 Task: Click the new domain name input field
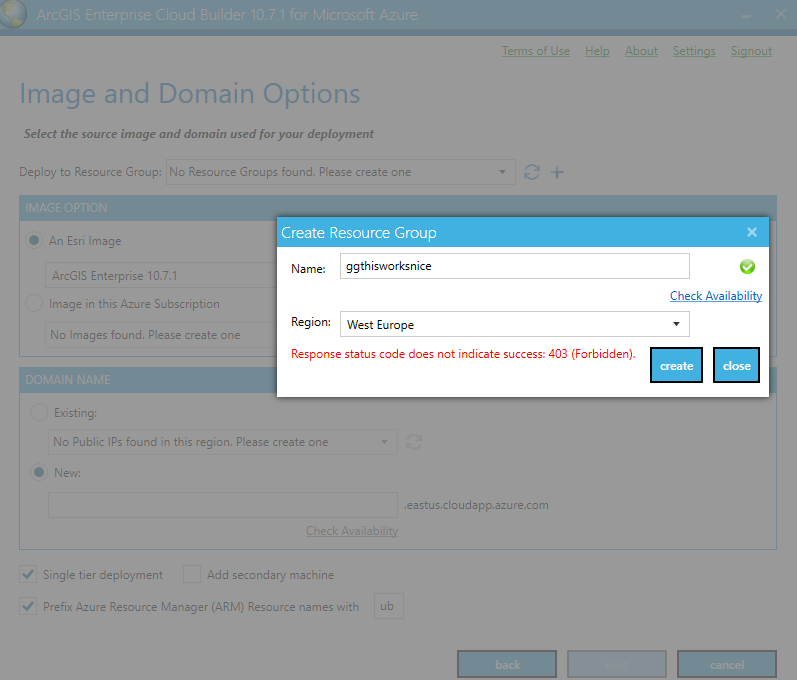point(223,505)
